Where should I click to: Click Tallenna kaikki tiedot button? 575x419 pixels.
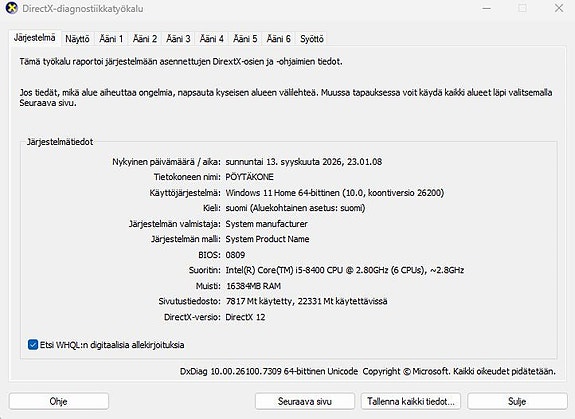[x=411, y=401]
